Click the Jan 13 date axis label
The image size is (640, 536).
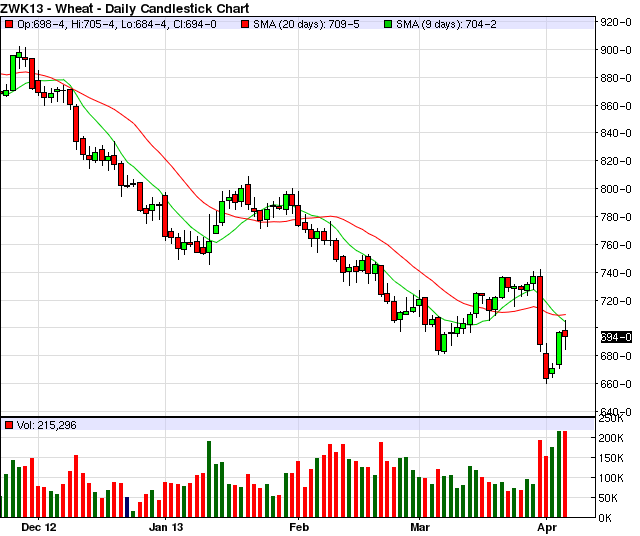pyautogui.click(x=166, y=527)
